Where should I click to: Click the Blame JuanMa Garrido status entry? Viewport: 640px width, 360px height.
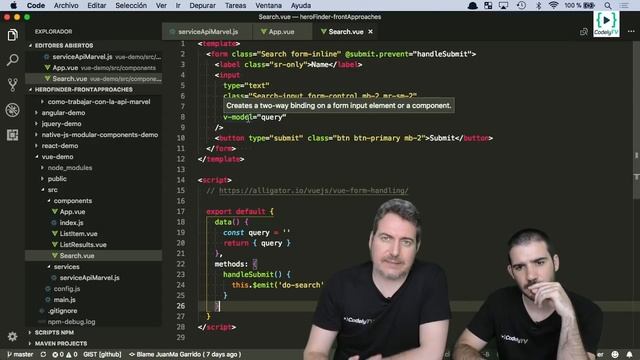click(185, 354)
